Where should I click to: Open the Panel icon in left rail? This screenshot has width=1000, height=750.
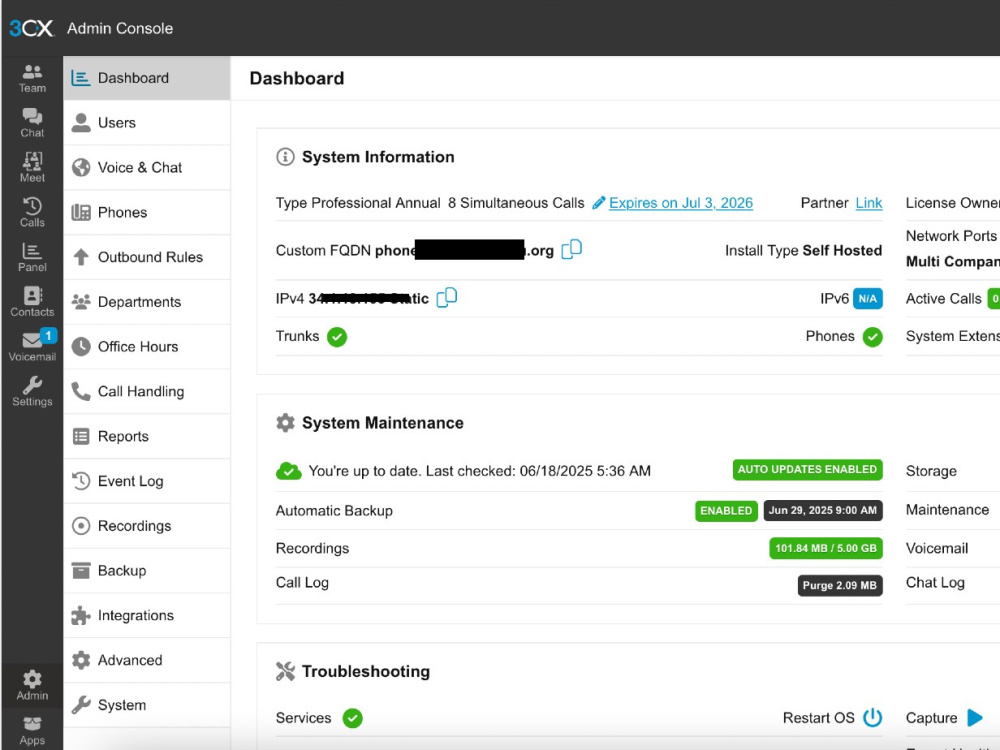point(32,257)
